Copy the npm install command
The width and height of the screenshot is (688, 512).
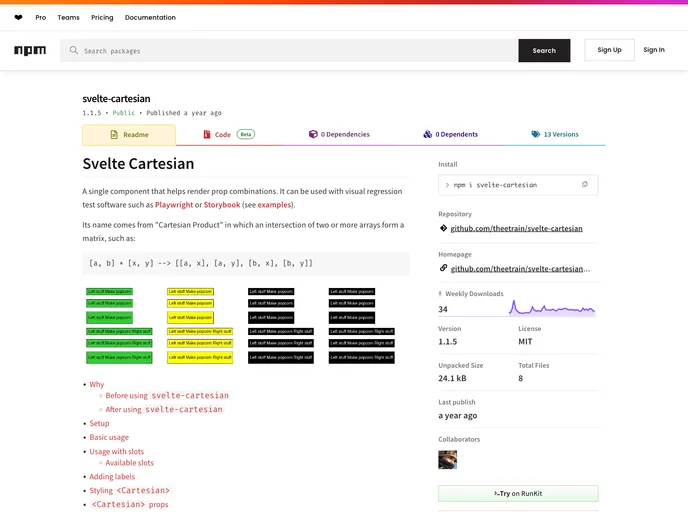pos(584,185)
